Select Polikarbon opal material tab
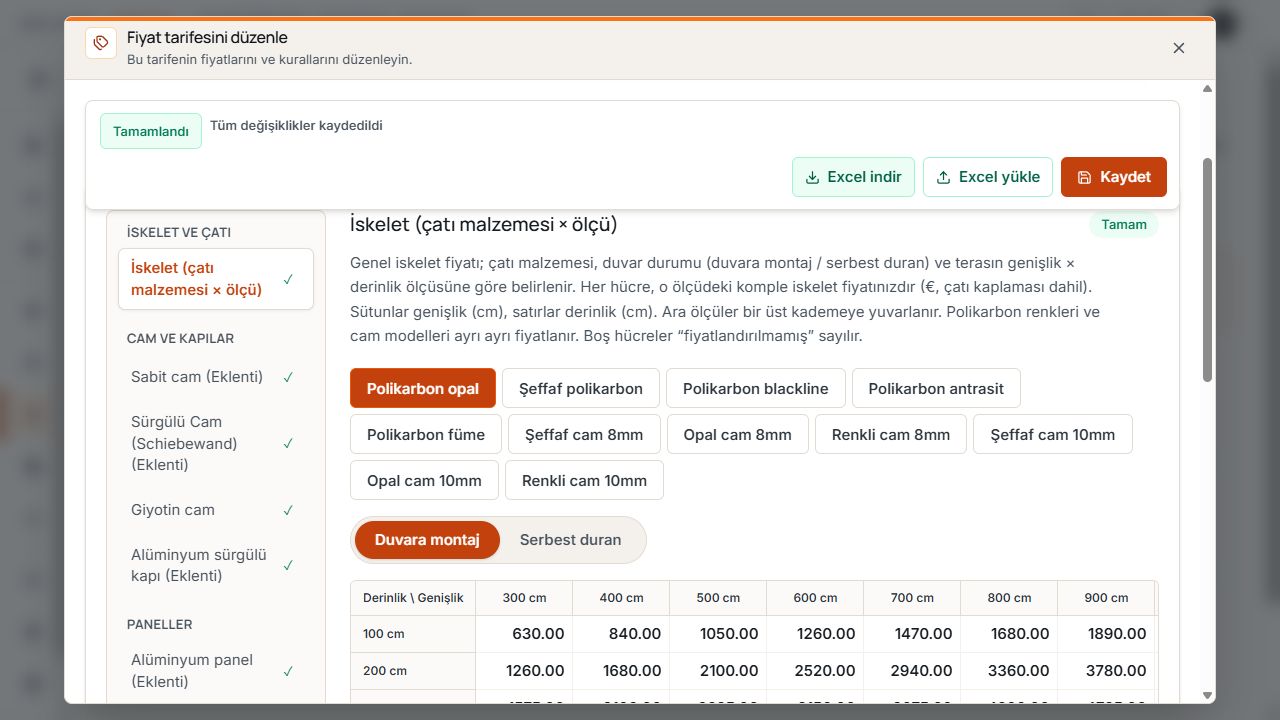The width and height of the screenshot is (1280, 720). tap(423, 388)
